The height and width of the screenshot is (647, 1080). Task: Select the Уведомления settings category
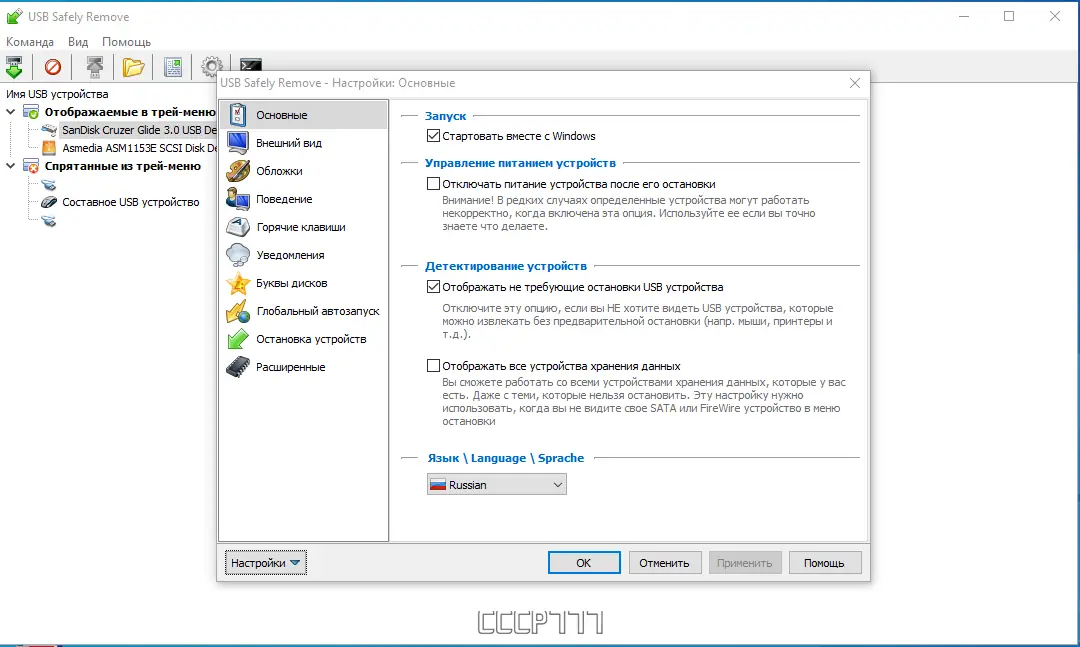[303, 255]
